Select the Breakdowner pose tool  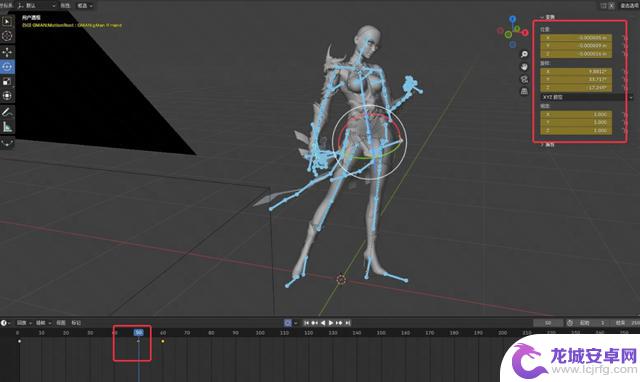[7, 143]
